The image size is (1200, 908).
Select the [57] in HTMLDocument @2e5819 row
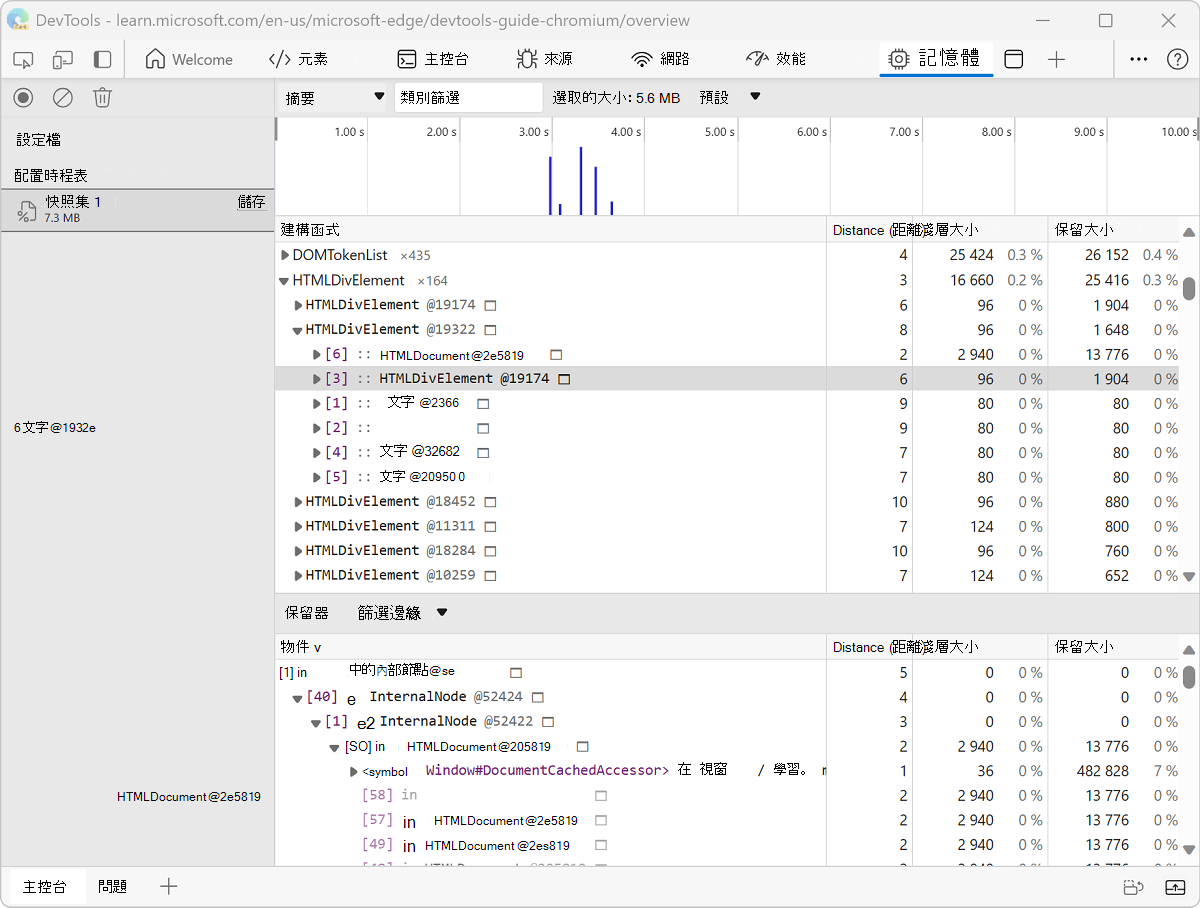pyautogui.click(x=728, y=821)
